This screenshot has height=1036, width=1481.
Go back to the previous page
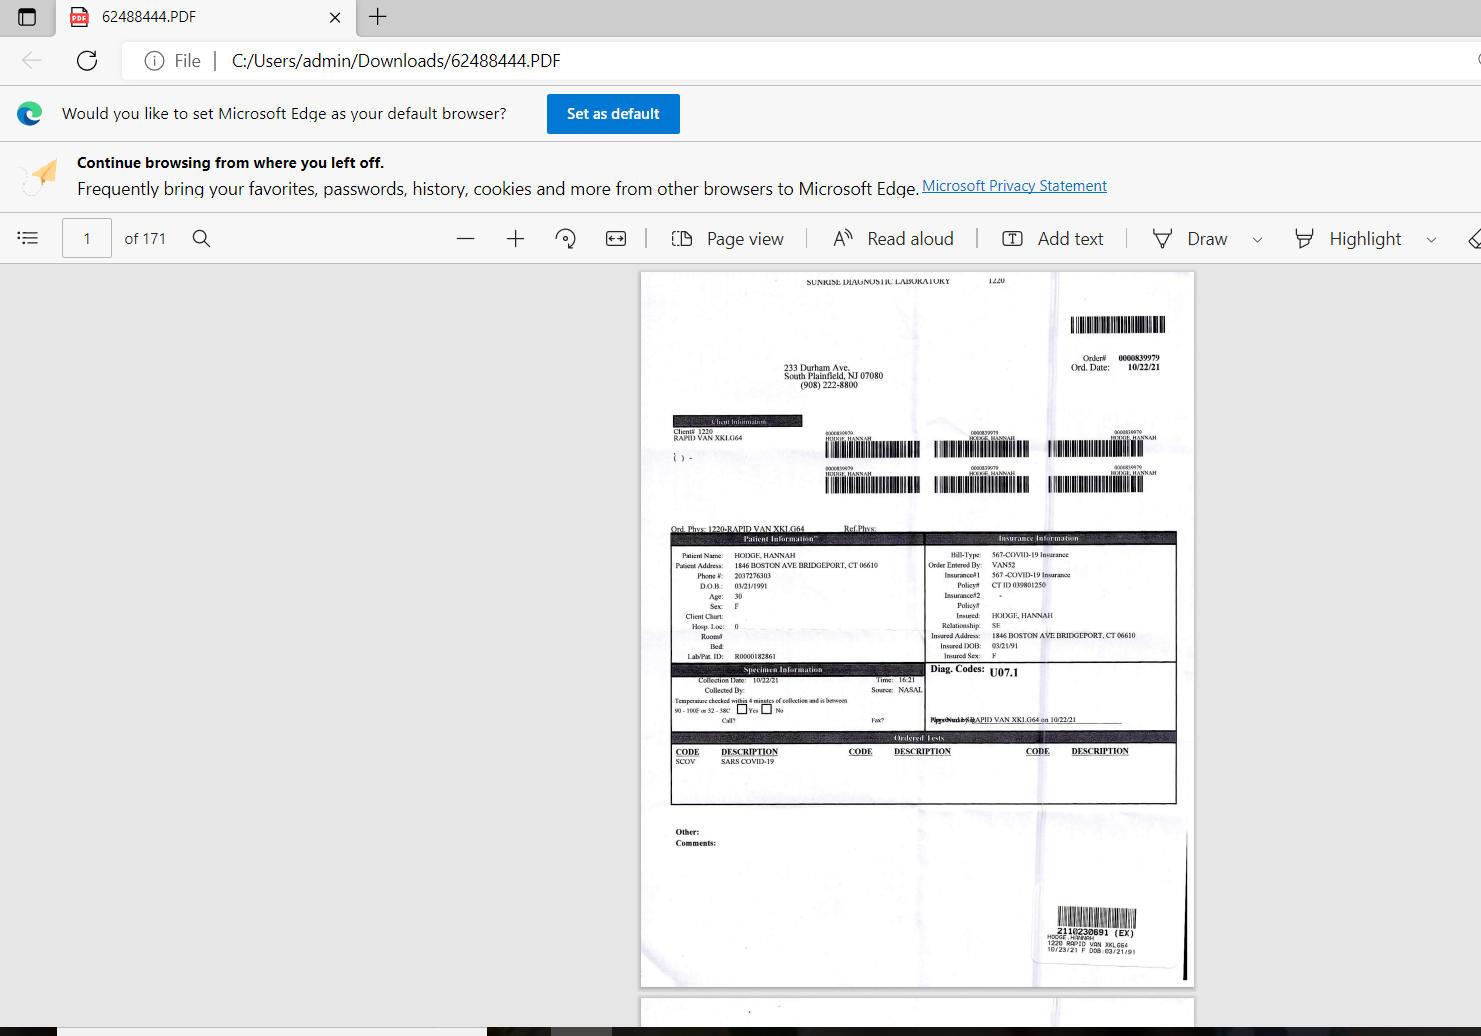coord(32,61)
